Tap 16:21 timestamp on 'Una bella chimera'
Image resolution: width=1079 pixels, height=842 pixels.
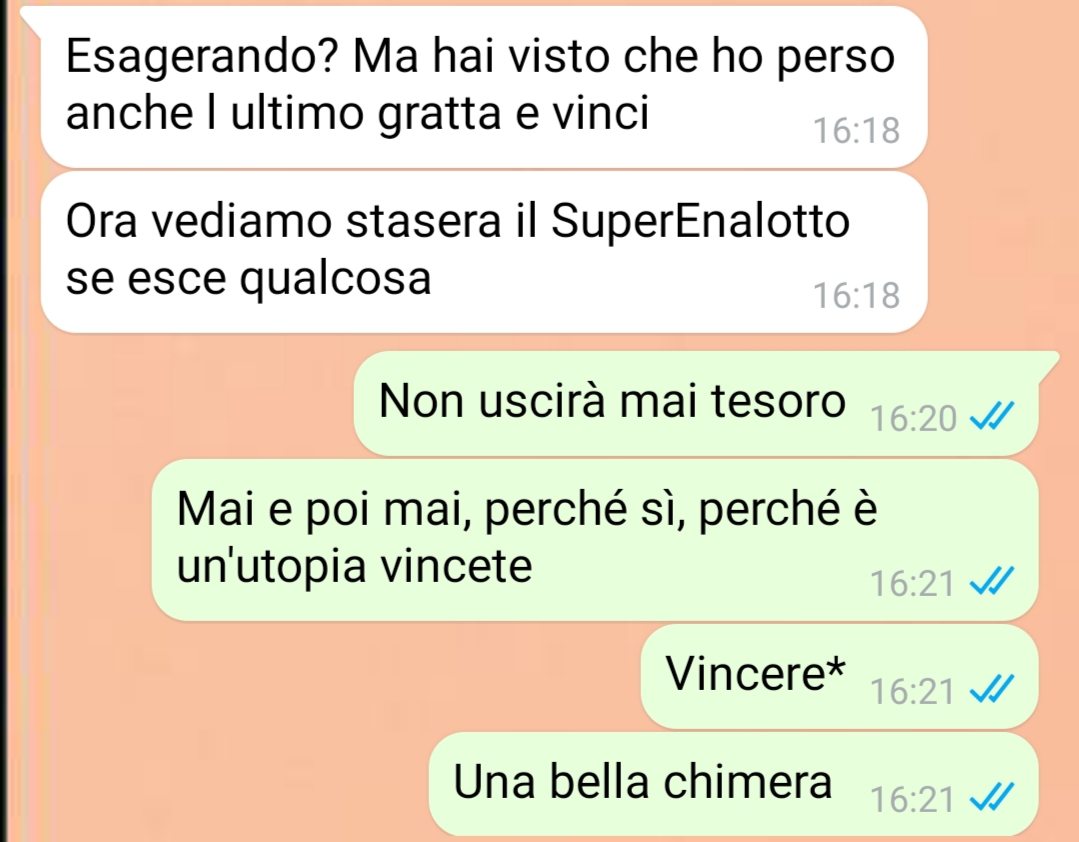click(912, 799)
